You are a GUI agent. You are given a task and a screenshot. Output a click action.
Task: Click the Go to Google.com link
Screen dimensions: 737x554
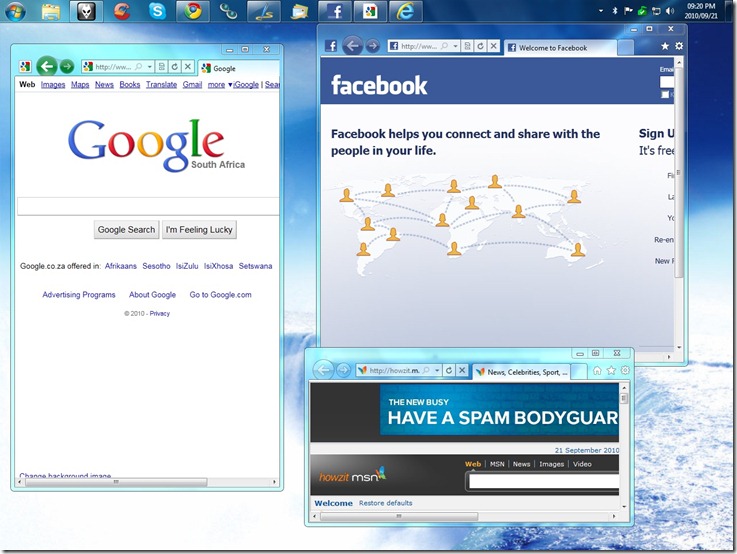click(220, 295)
